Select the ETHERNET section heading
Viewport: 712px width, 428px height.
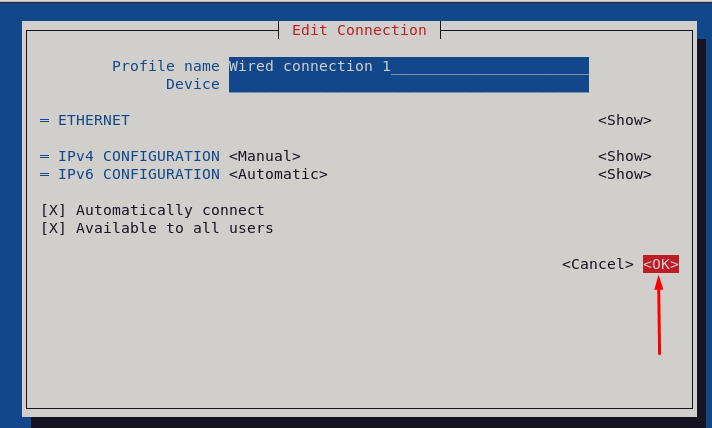coord(94,120)
